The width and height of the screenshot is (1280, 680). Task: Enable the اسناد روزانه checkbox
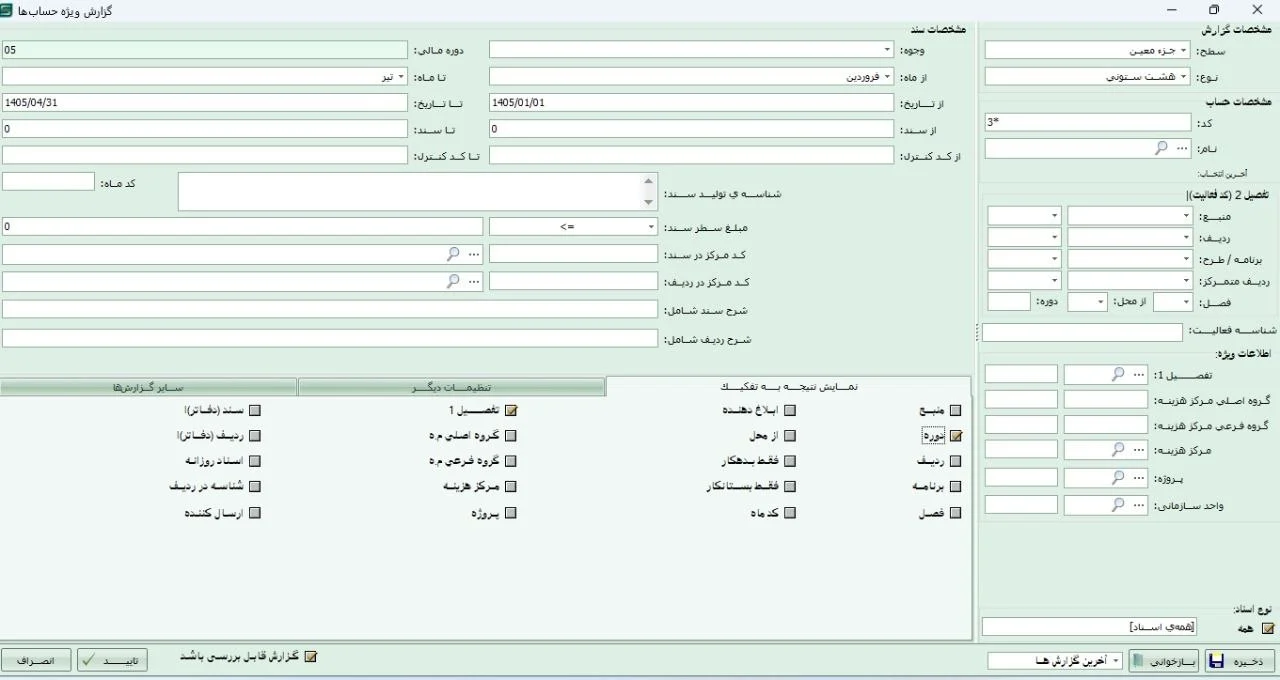tap(254, 461)
